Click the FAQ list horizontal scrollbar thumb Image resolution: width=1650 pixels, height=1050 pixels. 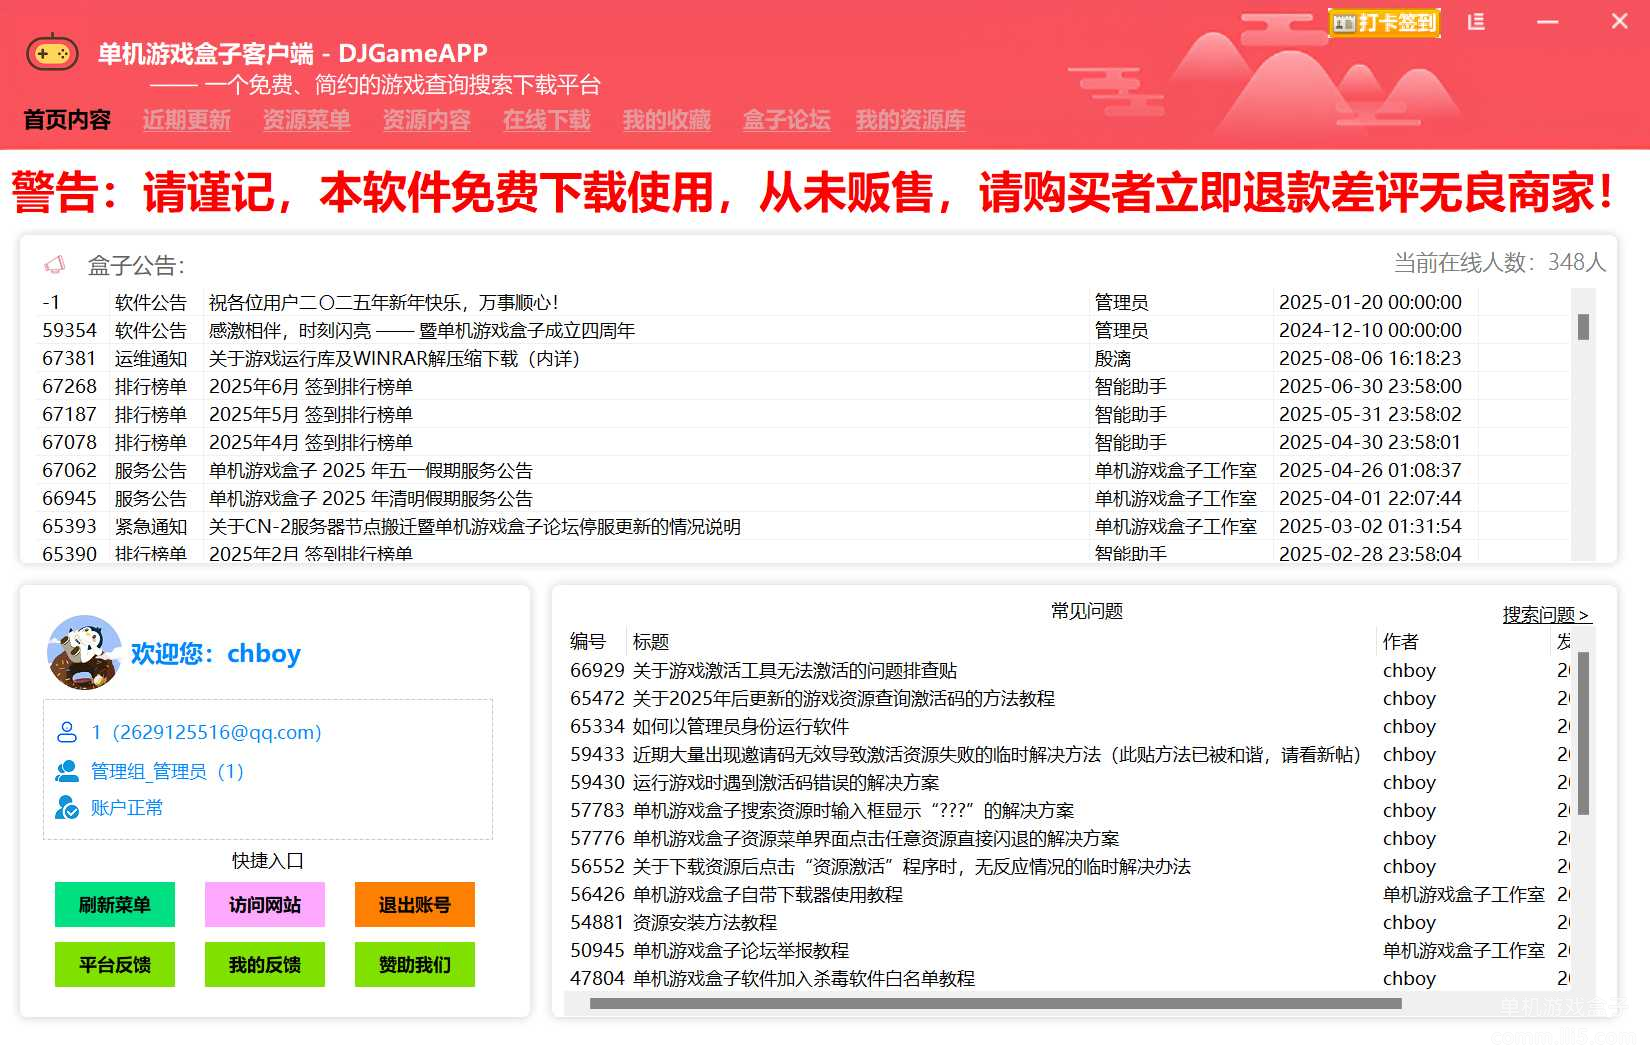pos(995,1003)
